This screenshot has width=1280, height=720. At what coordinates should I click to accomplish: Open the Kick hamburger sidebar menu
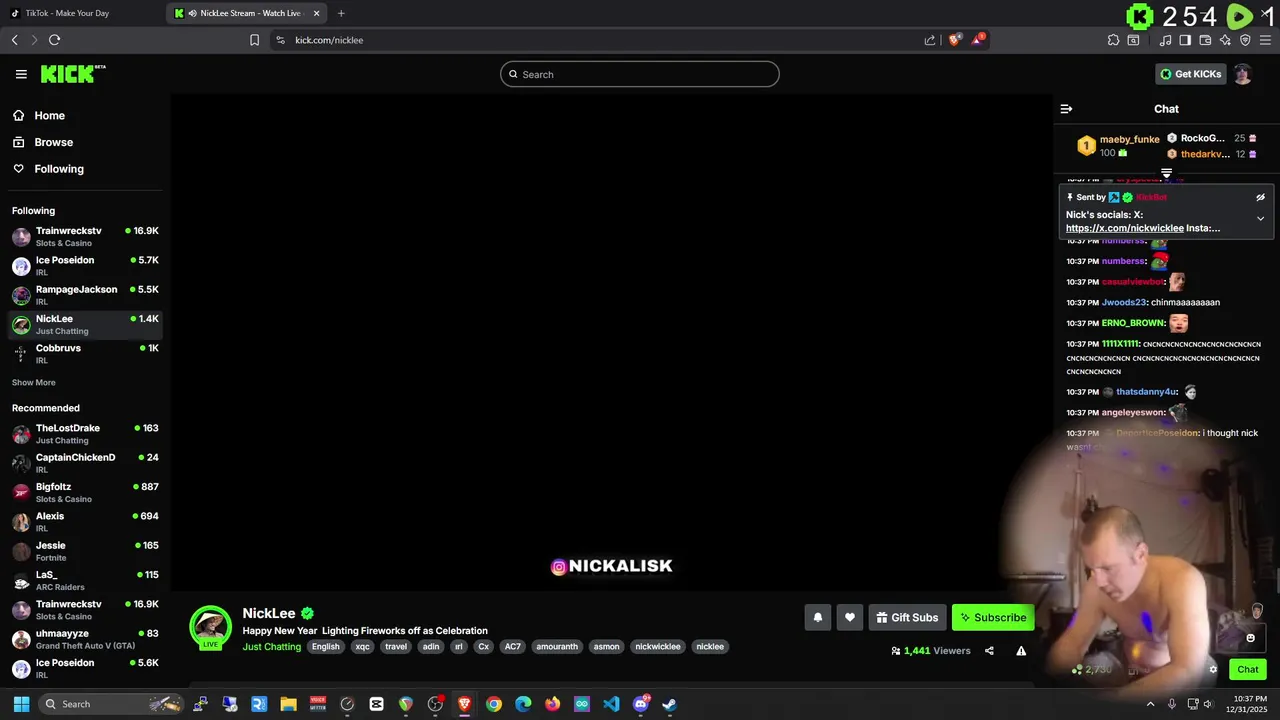click(x=21, y=74)
